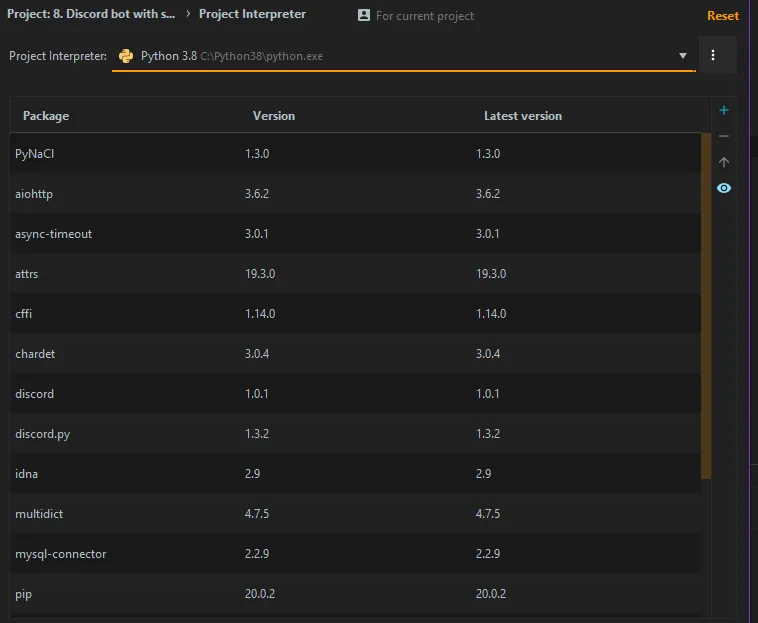Open the interpreter options three-dot menu
758x623 pixels.
coord(713,55)
